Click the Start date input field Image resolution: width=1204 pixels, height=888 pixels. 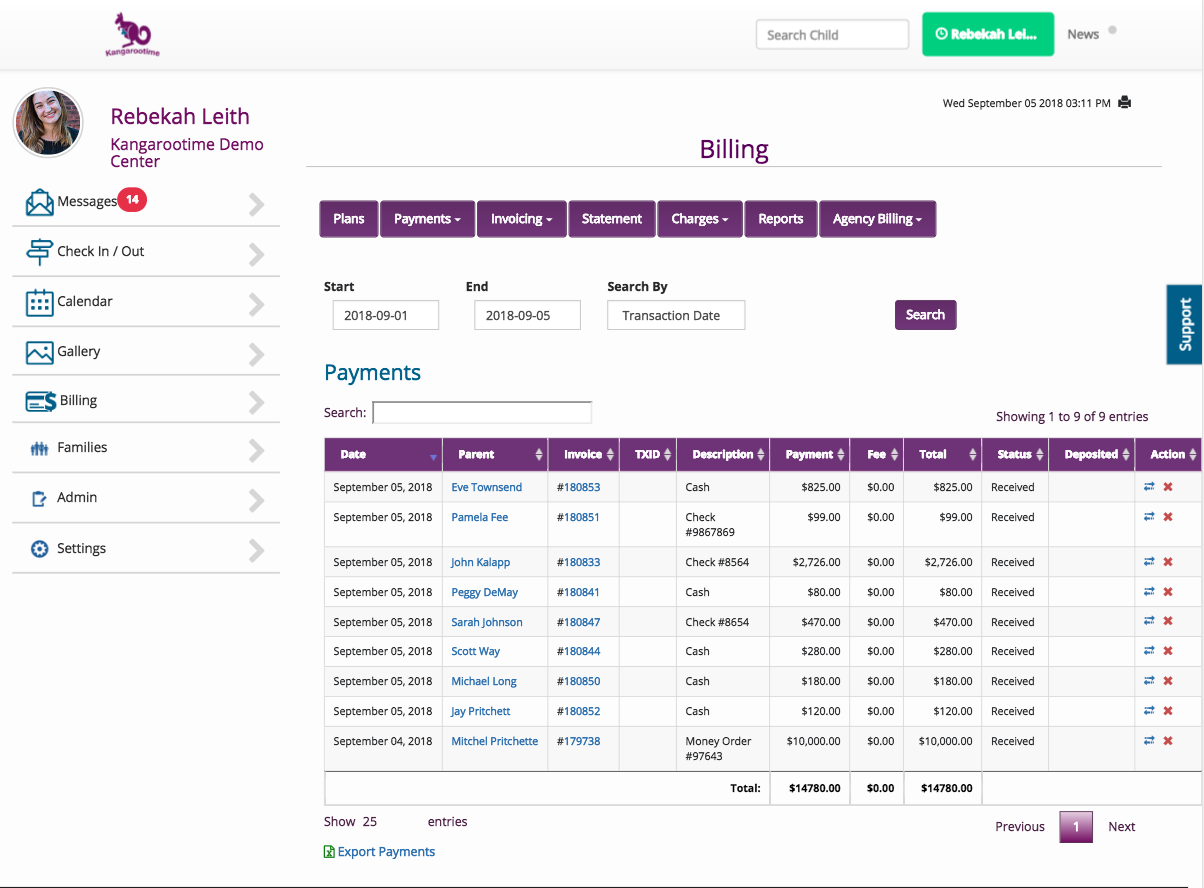coord(386,315)
